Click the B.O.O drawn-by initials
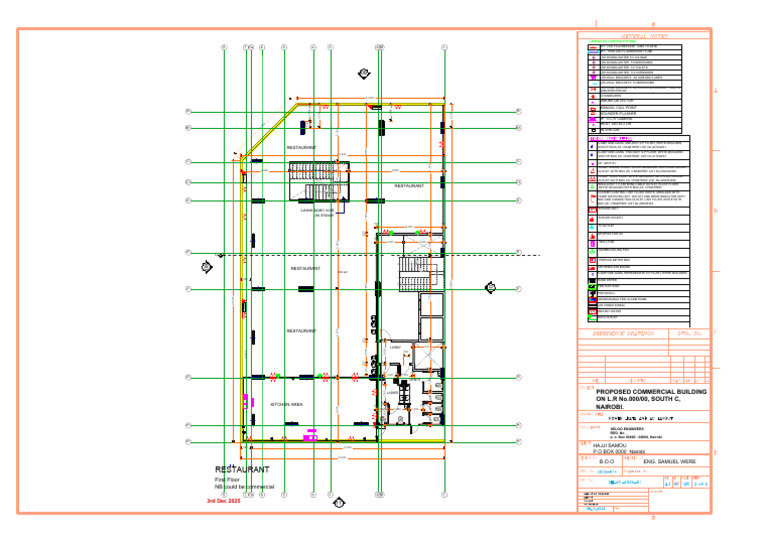The width and height of the screenshot is (768, 542). [x=606, y=462]
